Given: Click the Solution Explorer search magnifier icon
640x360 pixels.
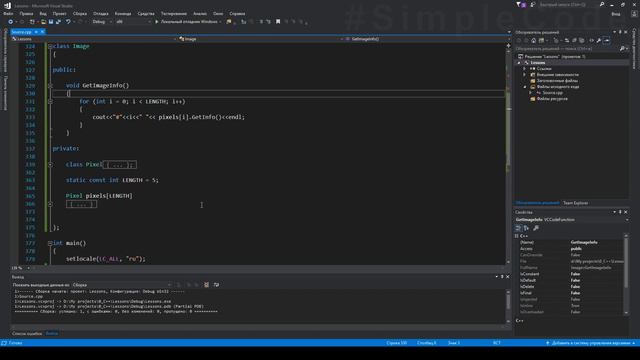Looking at the screenshot, I should tap(622, 49).
